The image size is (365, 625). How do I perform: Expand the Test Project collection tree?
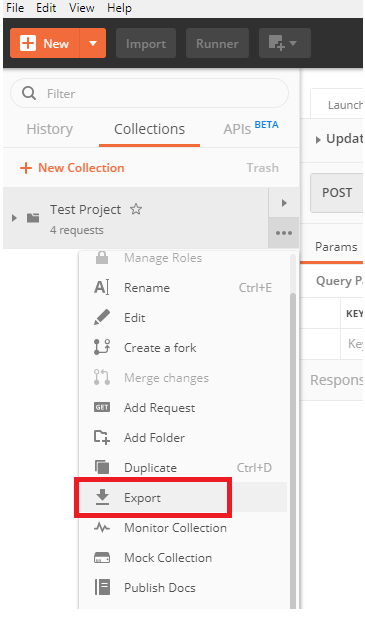click(x=14, y=218)
